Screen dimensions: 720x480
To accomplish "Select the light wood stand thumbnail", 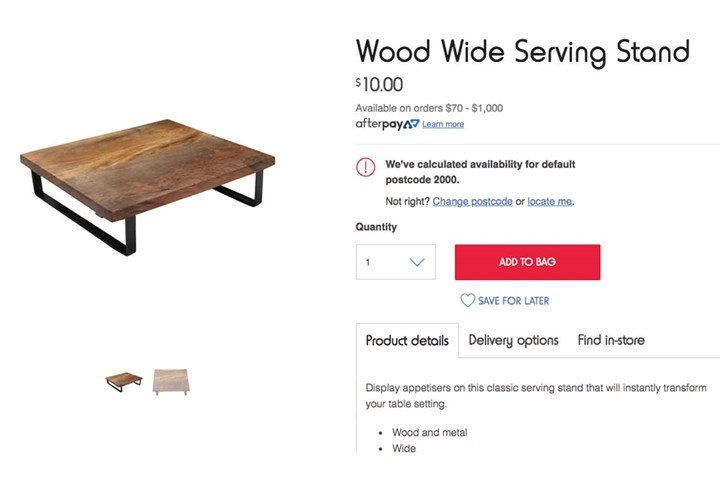I will [x=171, y=380].
